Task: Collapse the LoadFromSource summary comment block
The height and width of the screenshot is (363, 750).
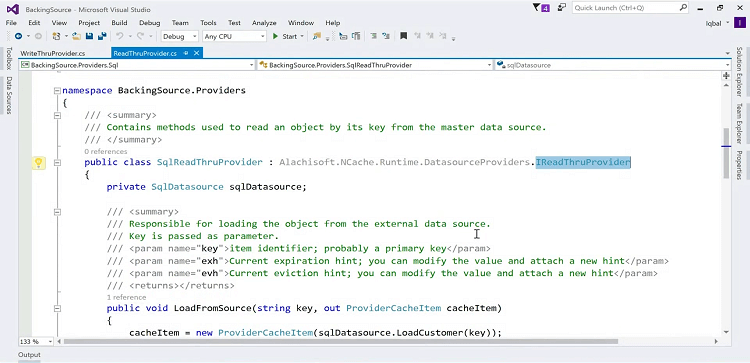Action: click(57, 212)
